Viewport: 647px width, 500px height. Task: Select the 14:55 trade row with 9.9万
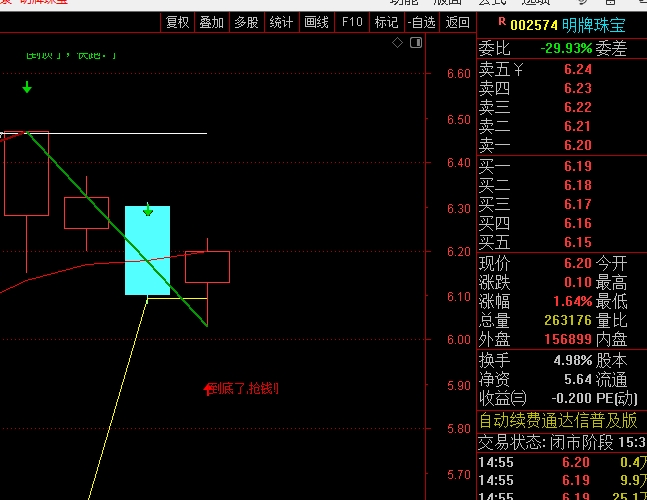tap(562, 480)
